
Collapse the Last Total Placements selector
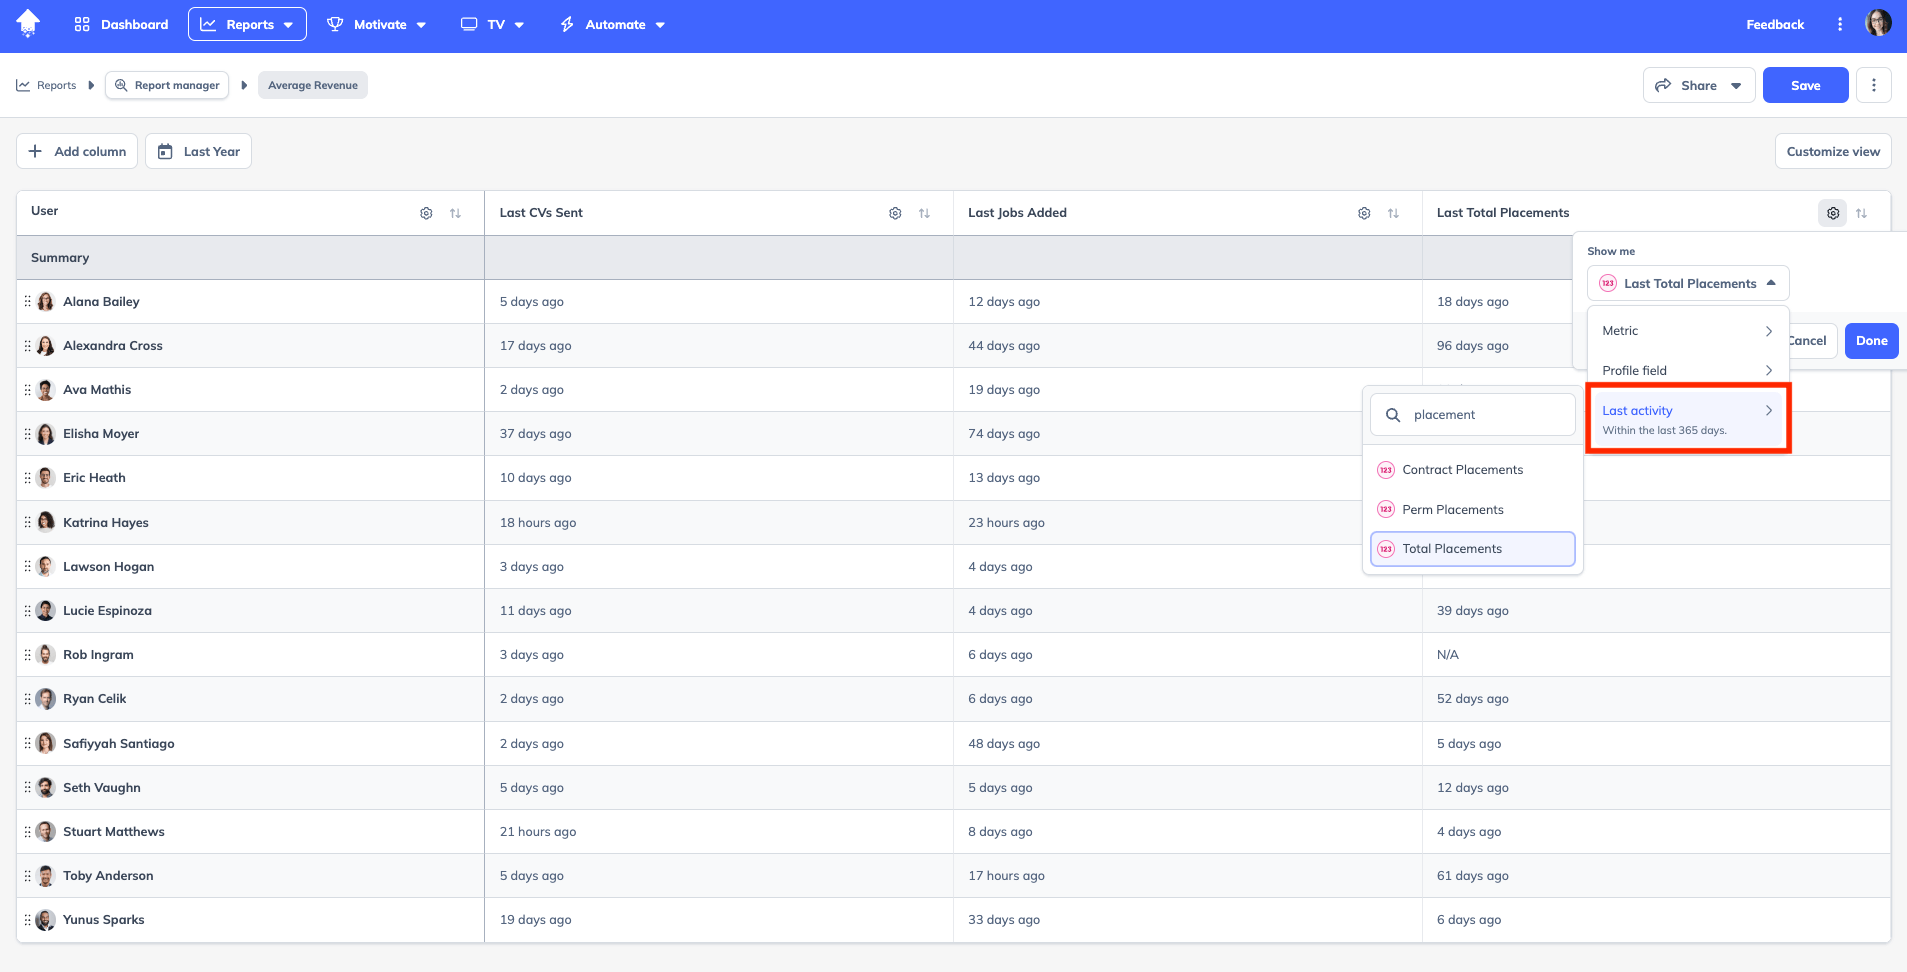pos(1772,283)
